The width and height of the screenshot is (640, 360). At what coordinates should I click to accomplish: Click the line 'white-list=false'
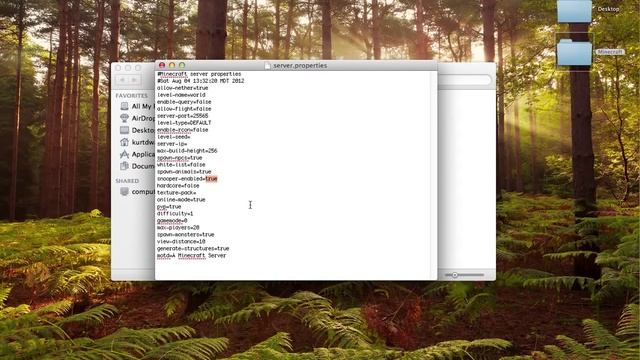(181, 165)
